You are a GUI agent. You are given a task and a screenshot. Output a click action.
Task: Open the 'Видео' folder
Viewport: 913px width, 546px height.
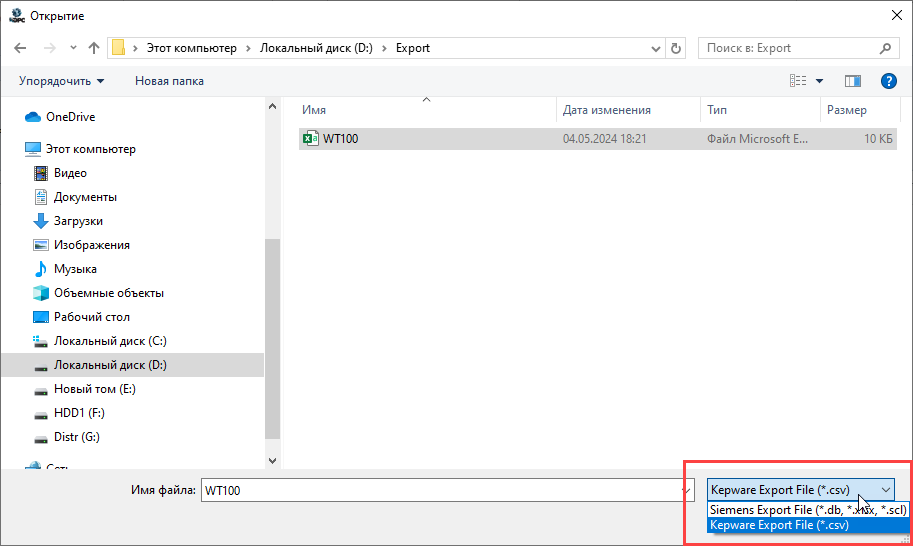(x=70, y=173)
